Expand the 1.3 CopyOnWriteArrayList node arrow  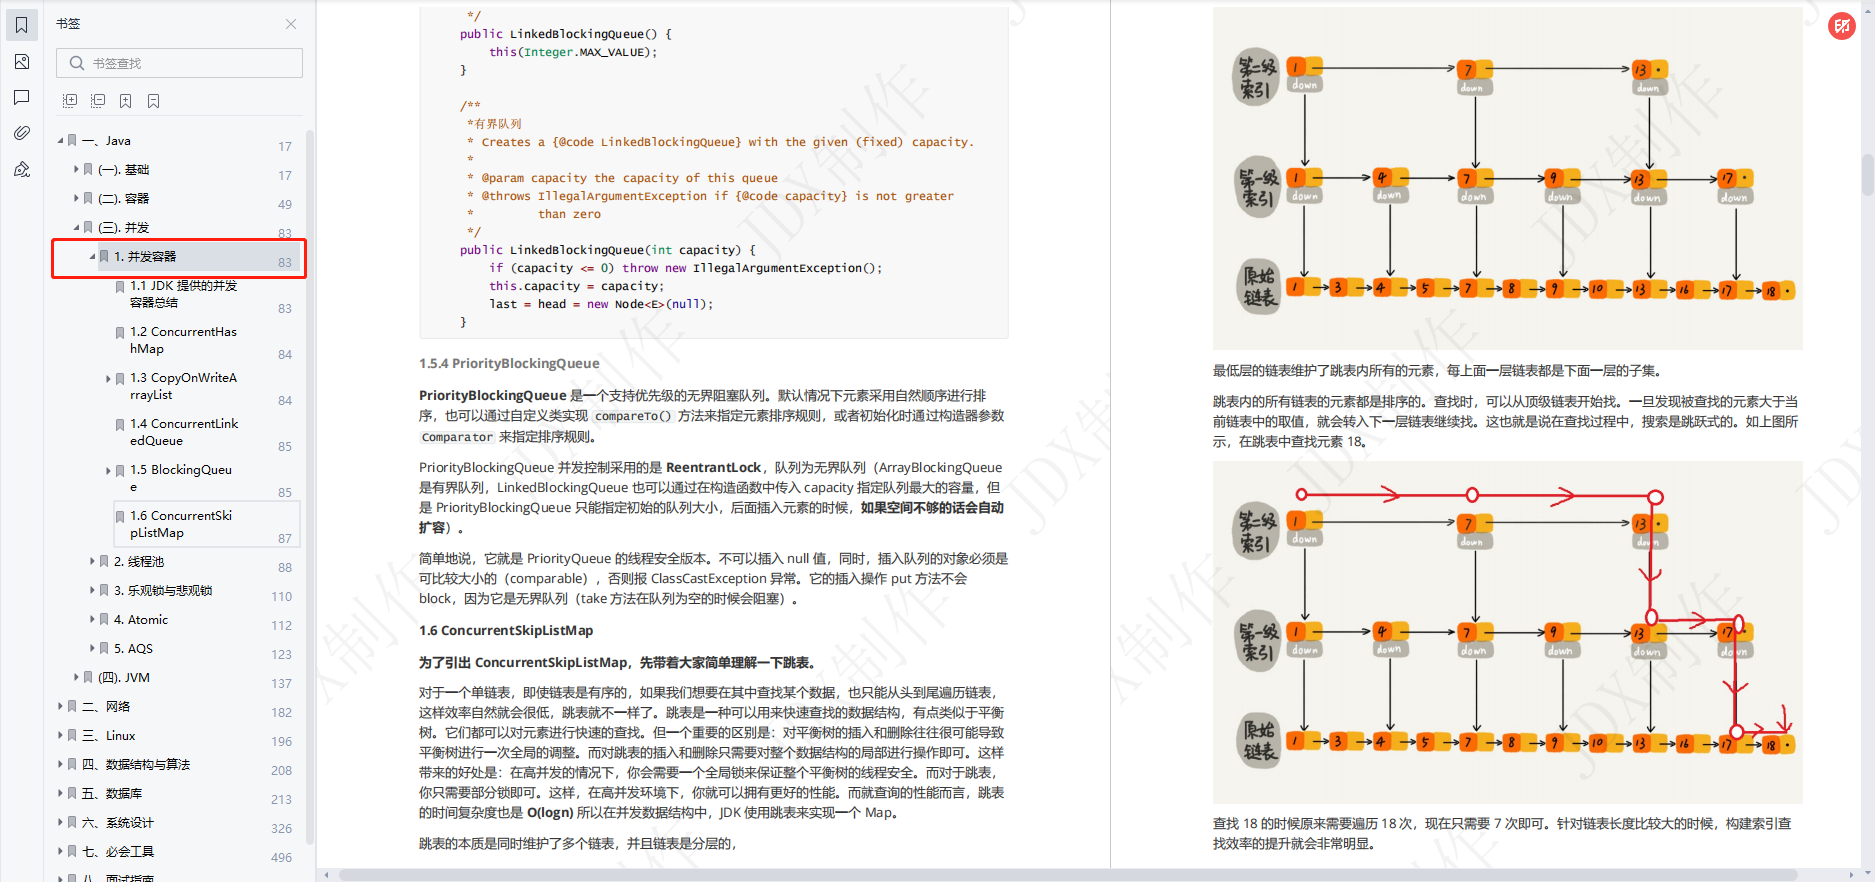108,379
